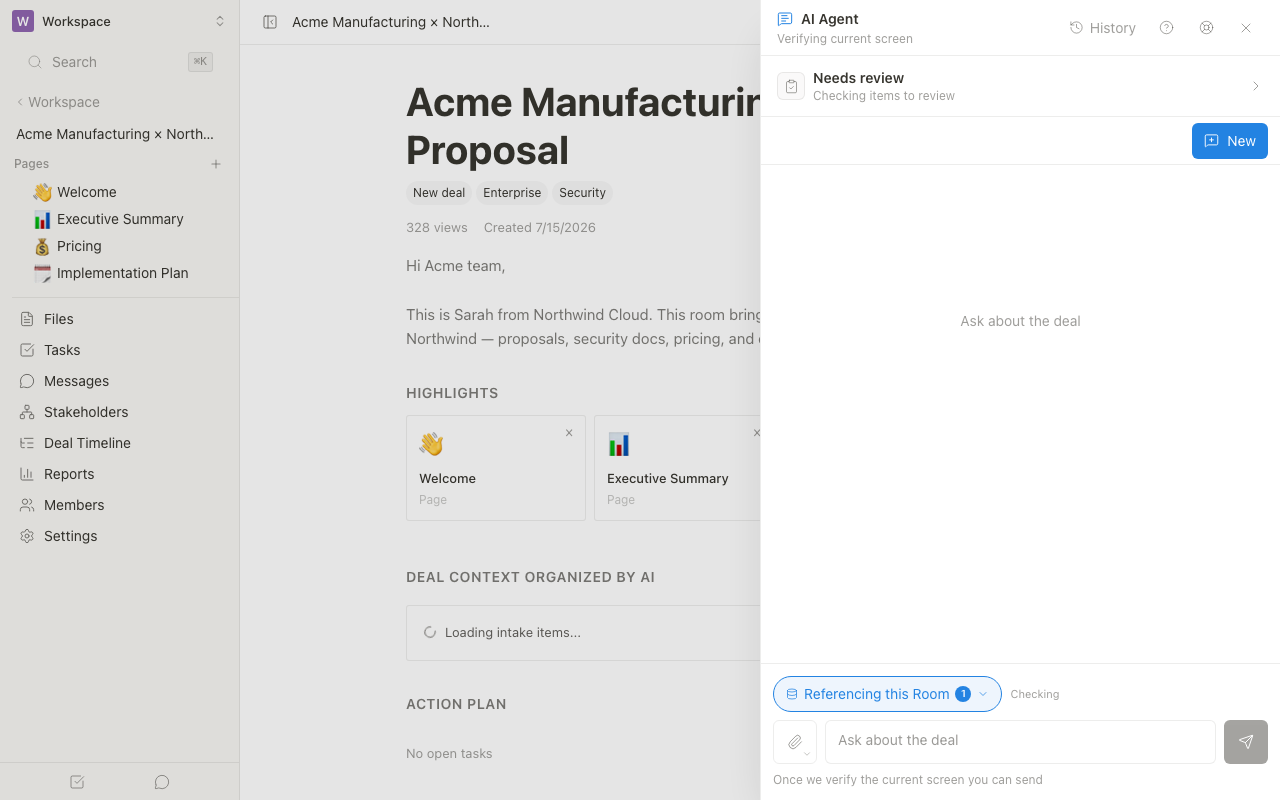Open the Executive Summary page in sidebar
Viewport: 1280px width, 800px height.
click(120, 219)
